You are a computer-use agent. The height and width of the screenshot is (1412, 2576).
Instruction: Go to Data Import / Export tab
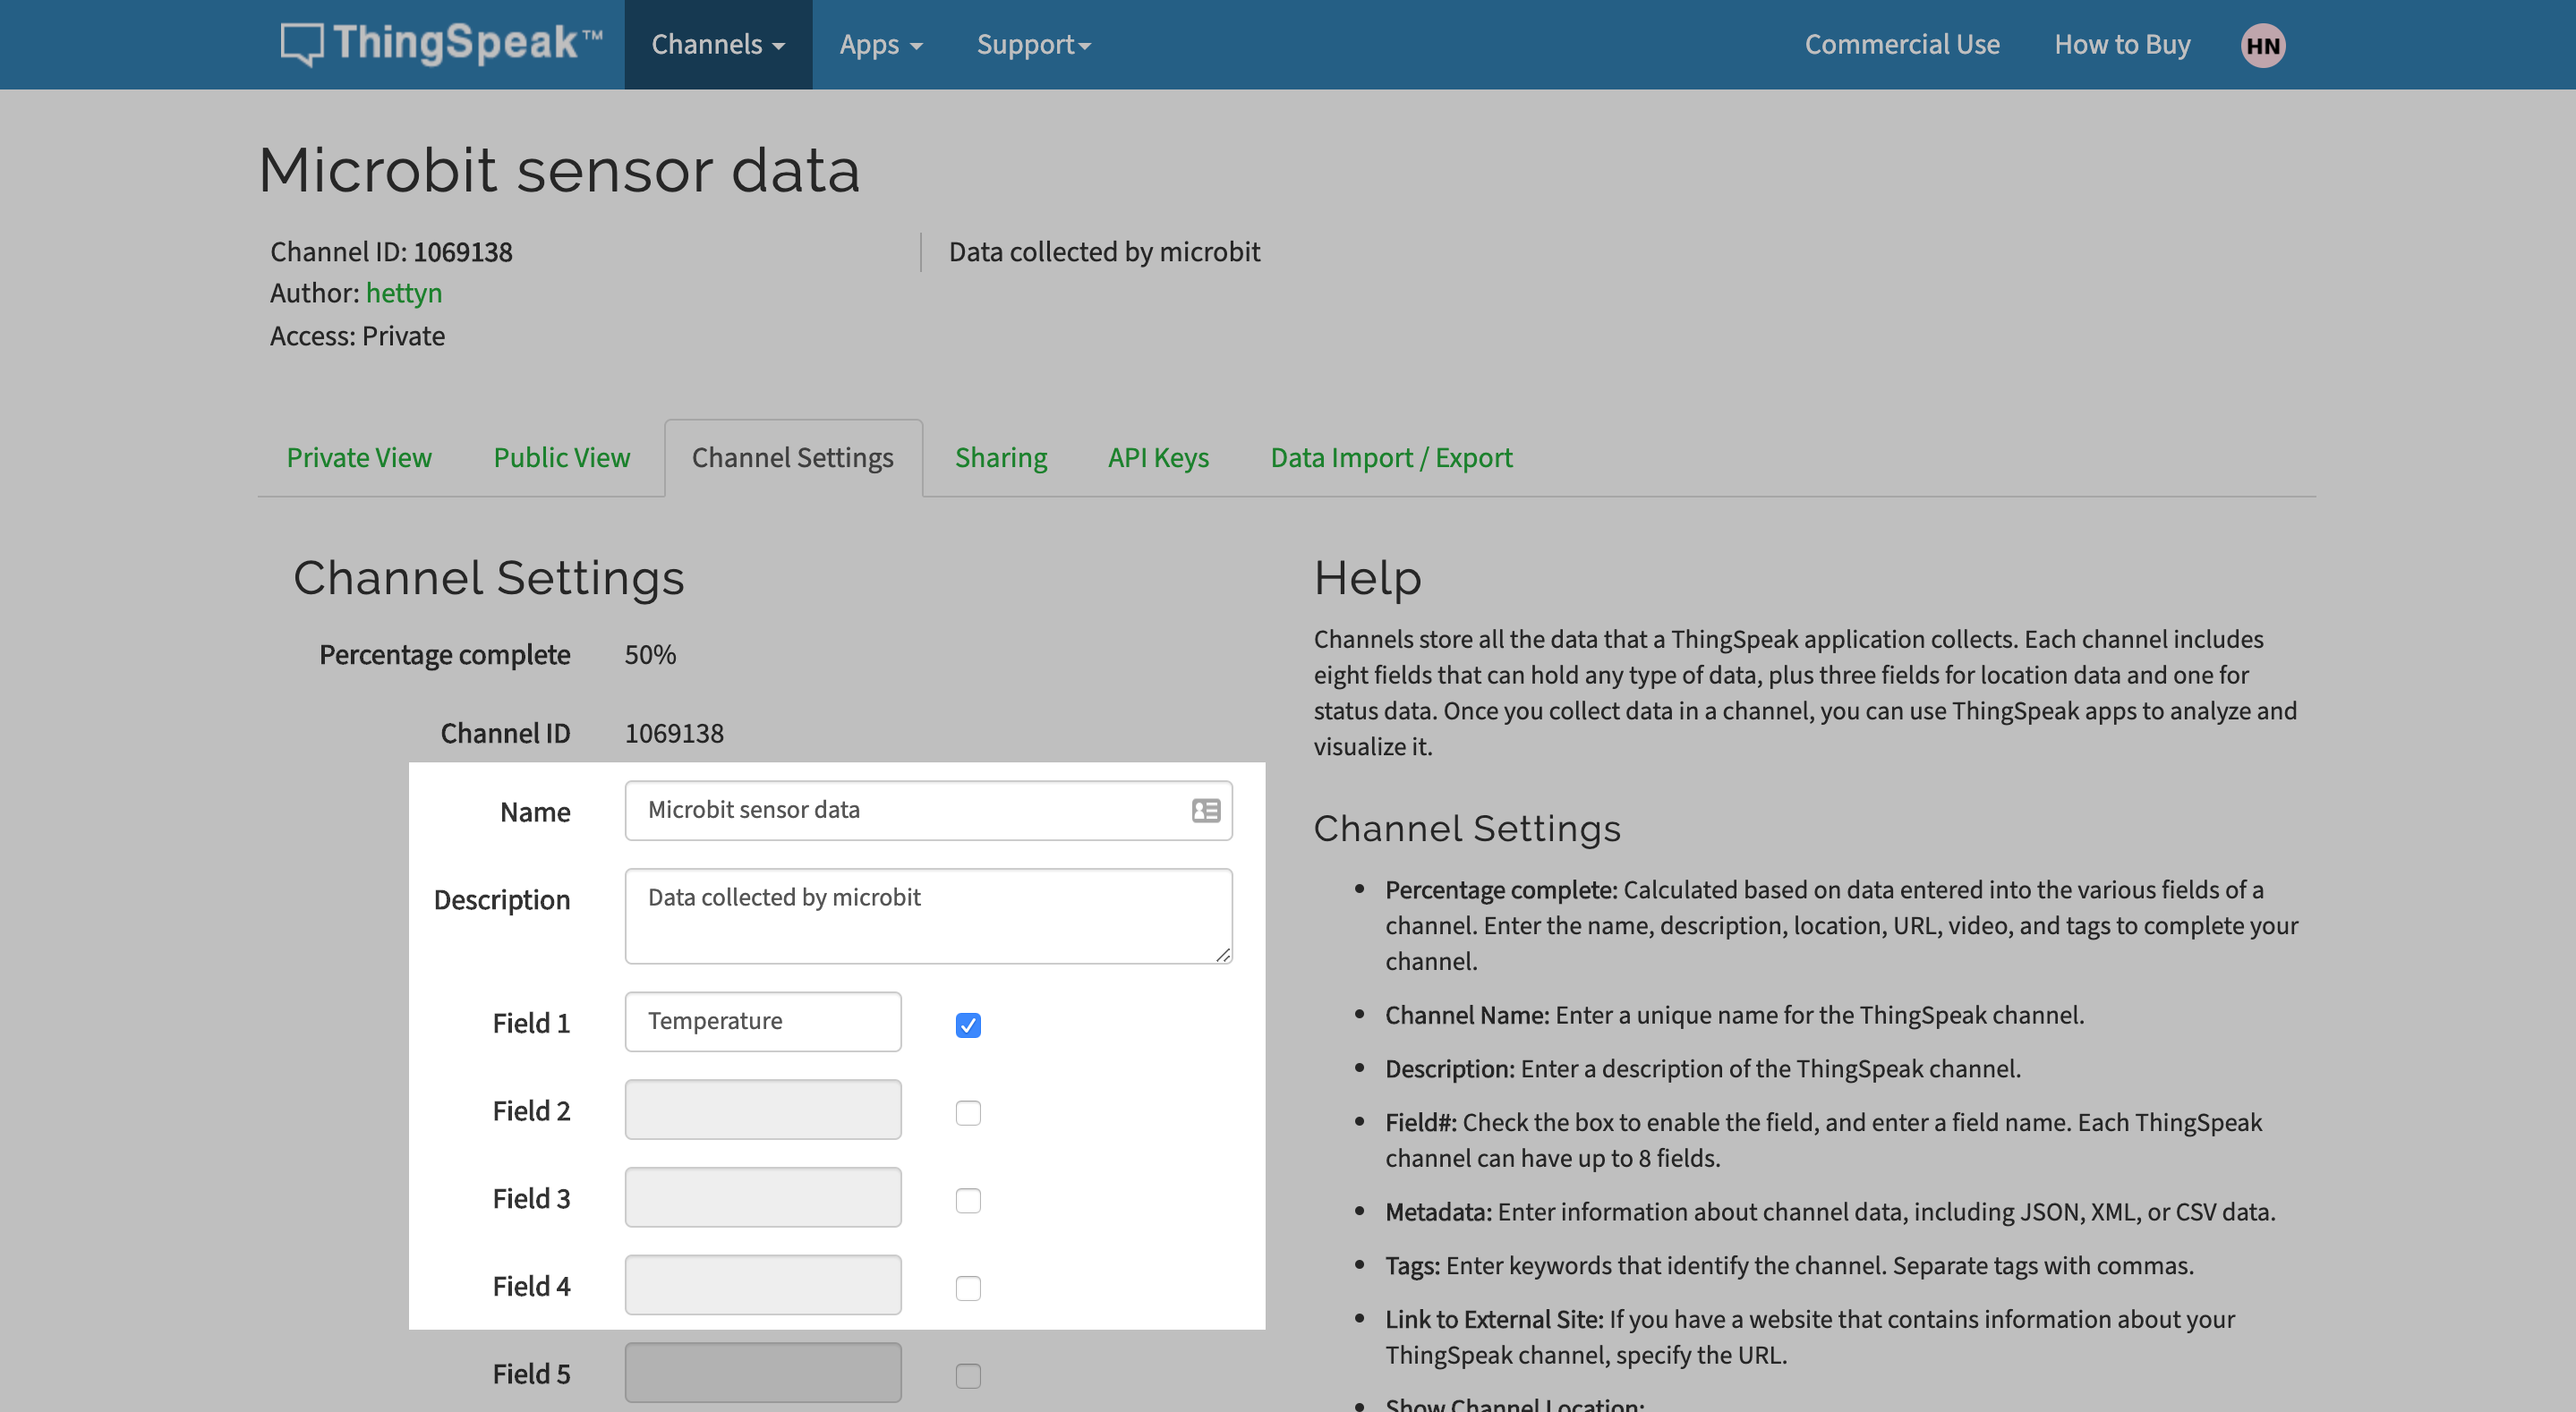coord(1391,457)
